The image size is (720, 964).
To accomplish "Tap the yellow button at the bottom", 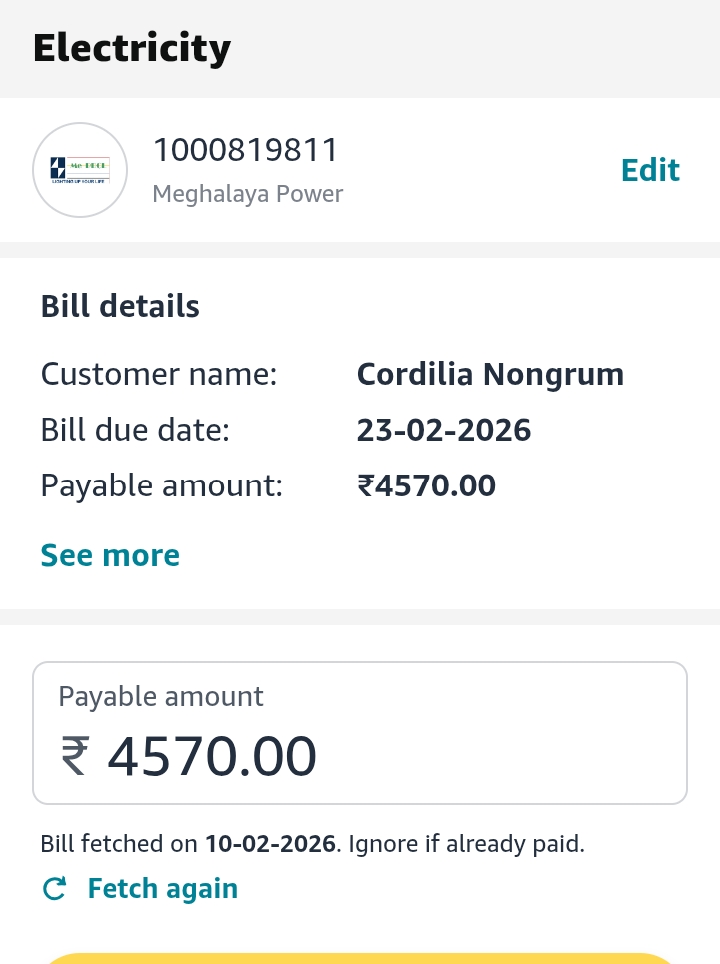I will 360,958.
